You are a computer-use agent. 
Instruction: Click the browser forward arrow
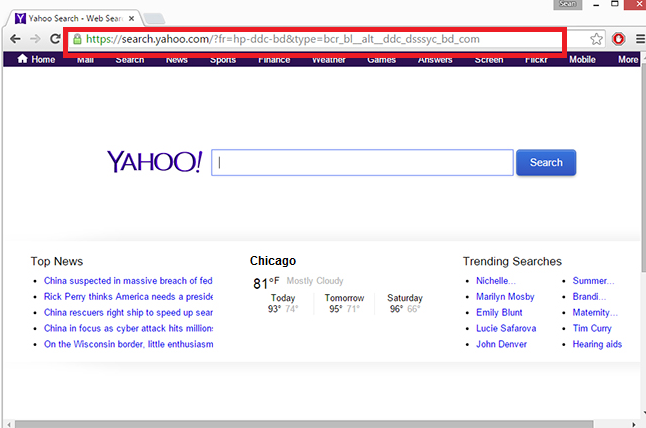[36, 39]
